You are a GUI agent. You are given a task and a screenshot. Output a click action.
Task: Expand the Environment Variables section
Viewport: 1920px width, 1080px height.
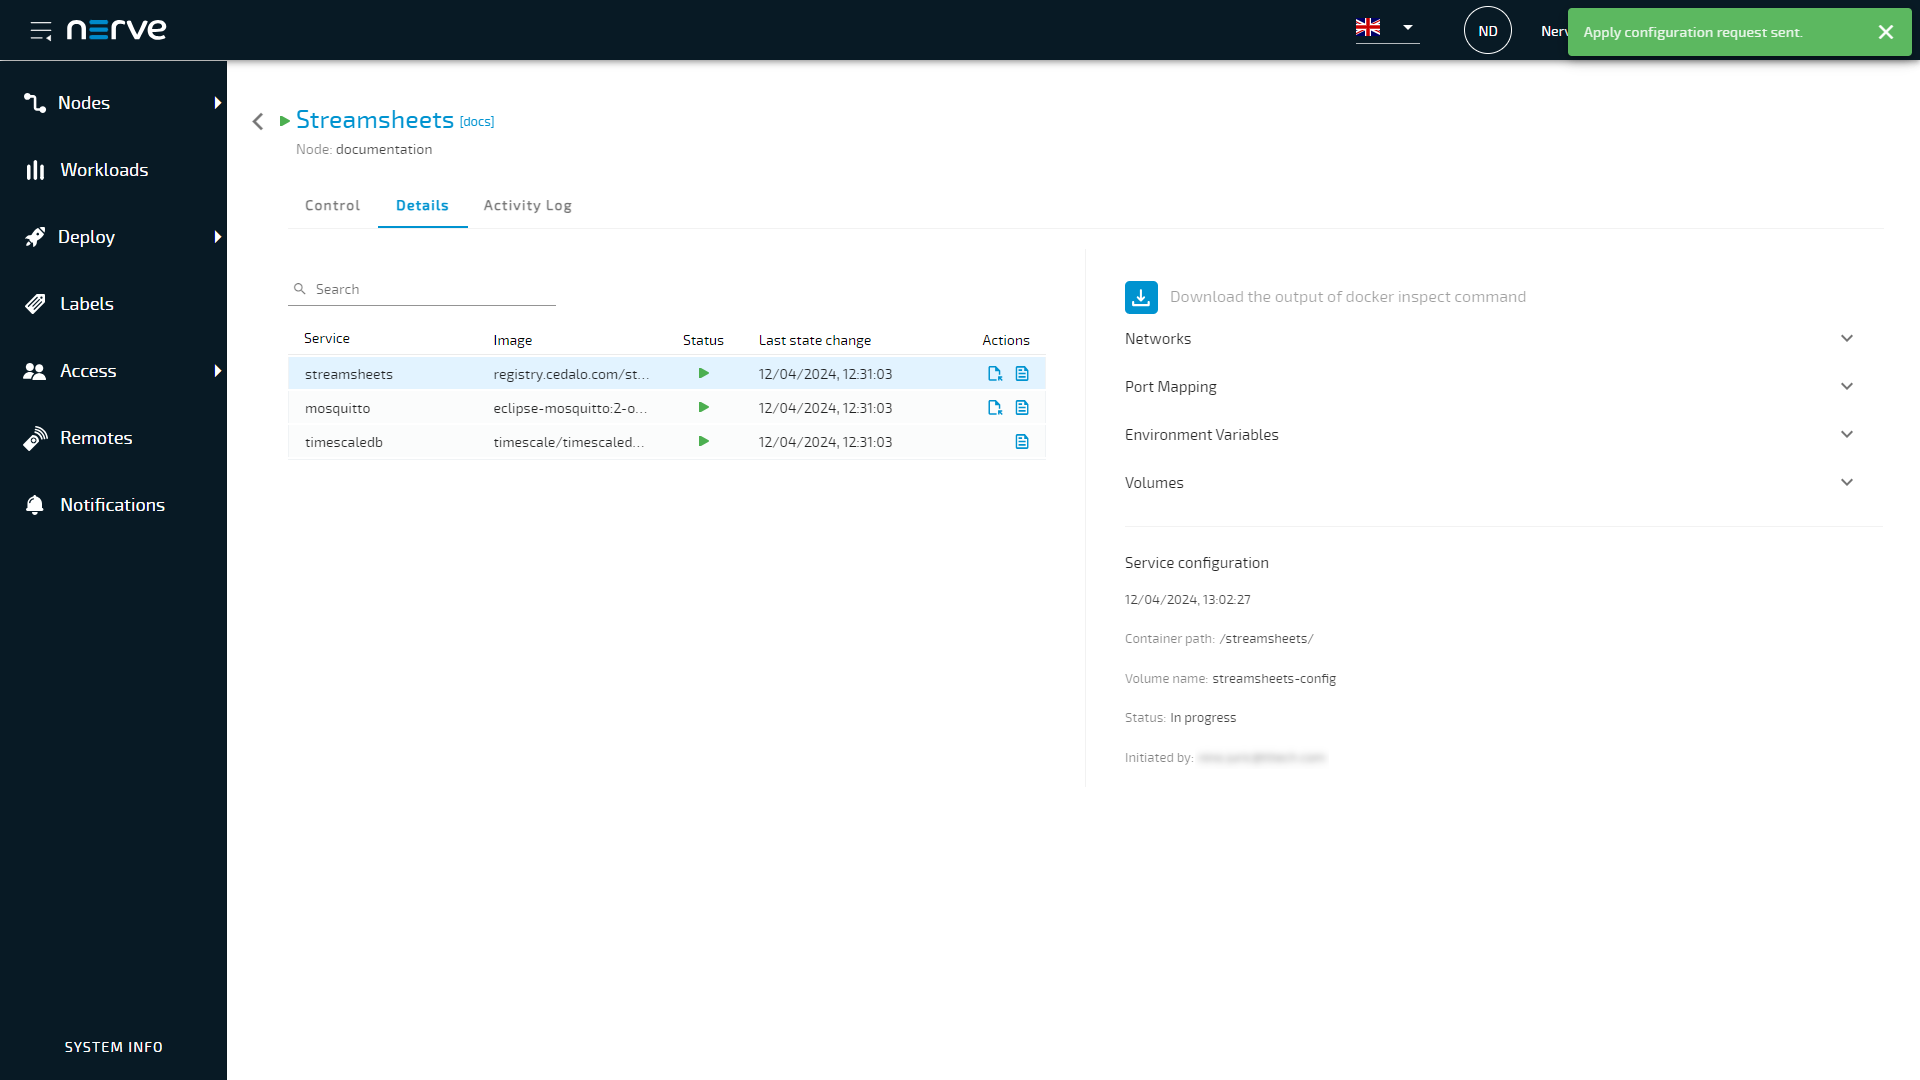point(1846,435)
